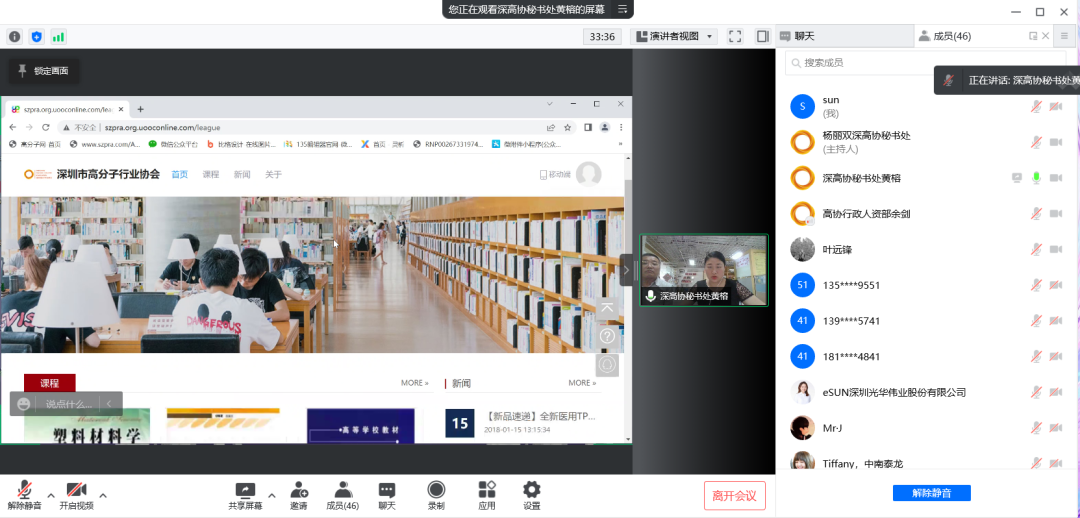Image resolution: width=1080 pixels, height=518 pixels.
Task: Click 搜索成员 search field
Action: click(926, 63)
